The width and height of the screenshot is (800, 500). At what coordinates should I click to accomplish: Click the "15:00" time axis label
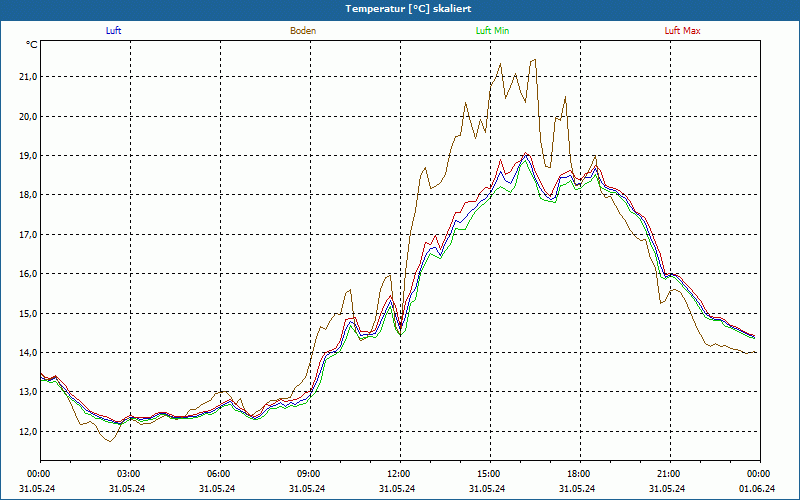pyautogui.click(x=490, y=474)
